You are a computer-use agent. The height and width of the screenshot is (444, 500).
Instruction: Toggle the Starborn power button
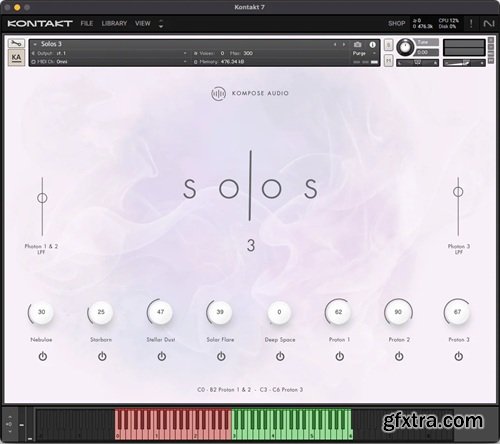pos(102,356)
